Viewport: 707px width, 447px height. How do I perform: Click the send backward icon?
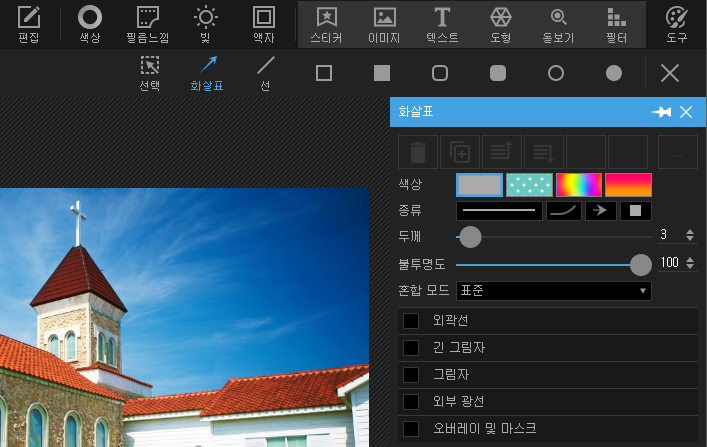click(544, 152)
